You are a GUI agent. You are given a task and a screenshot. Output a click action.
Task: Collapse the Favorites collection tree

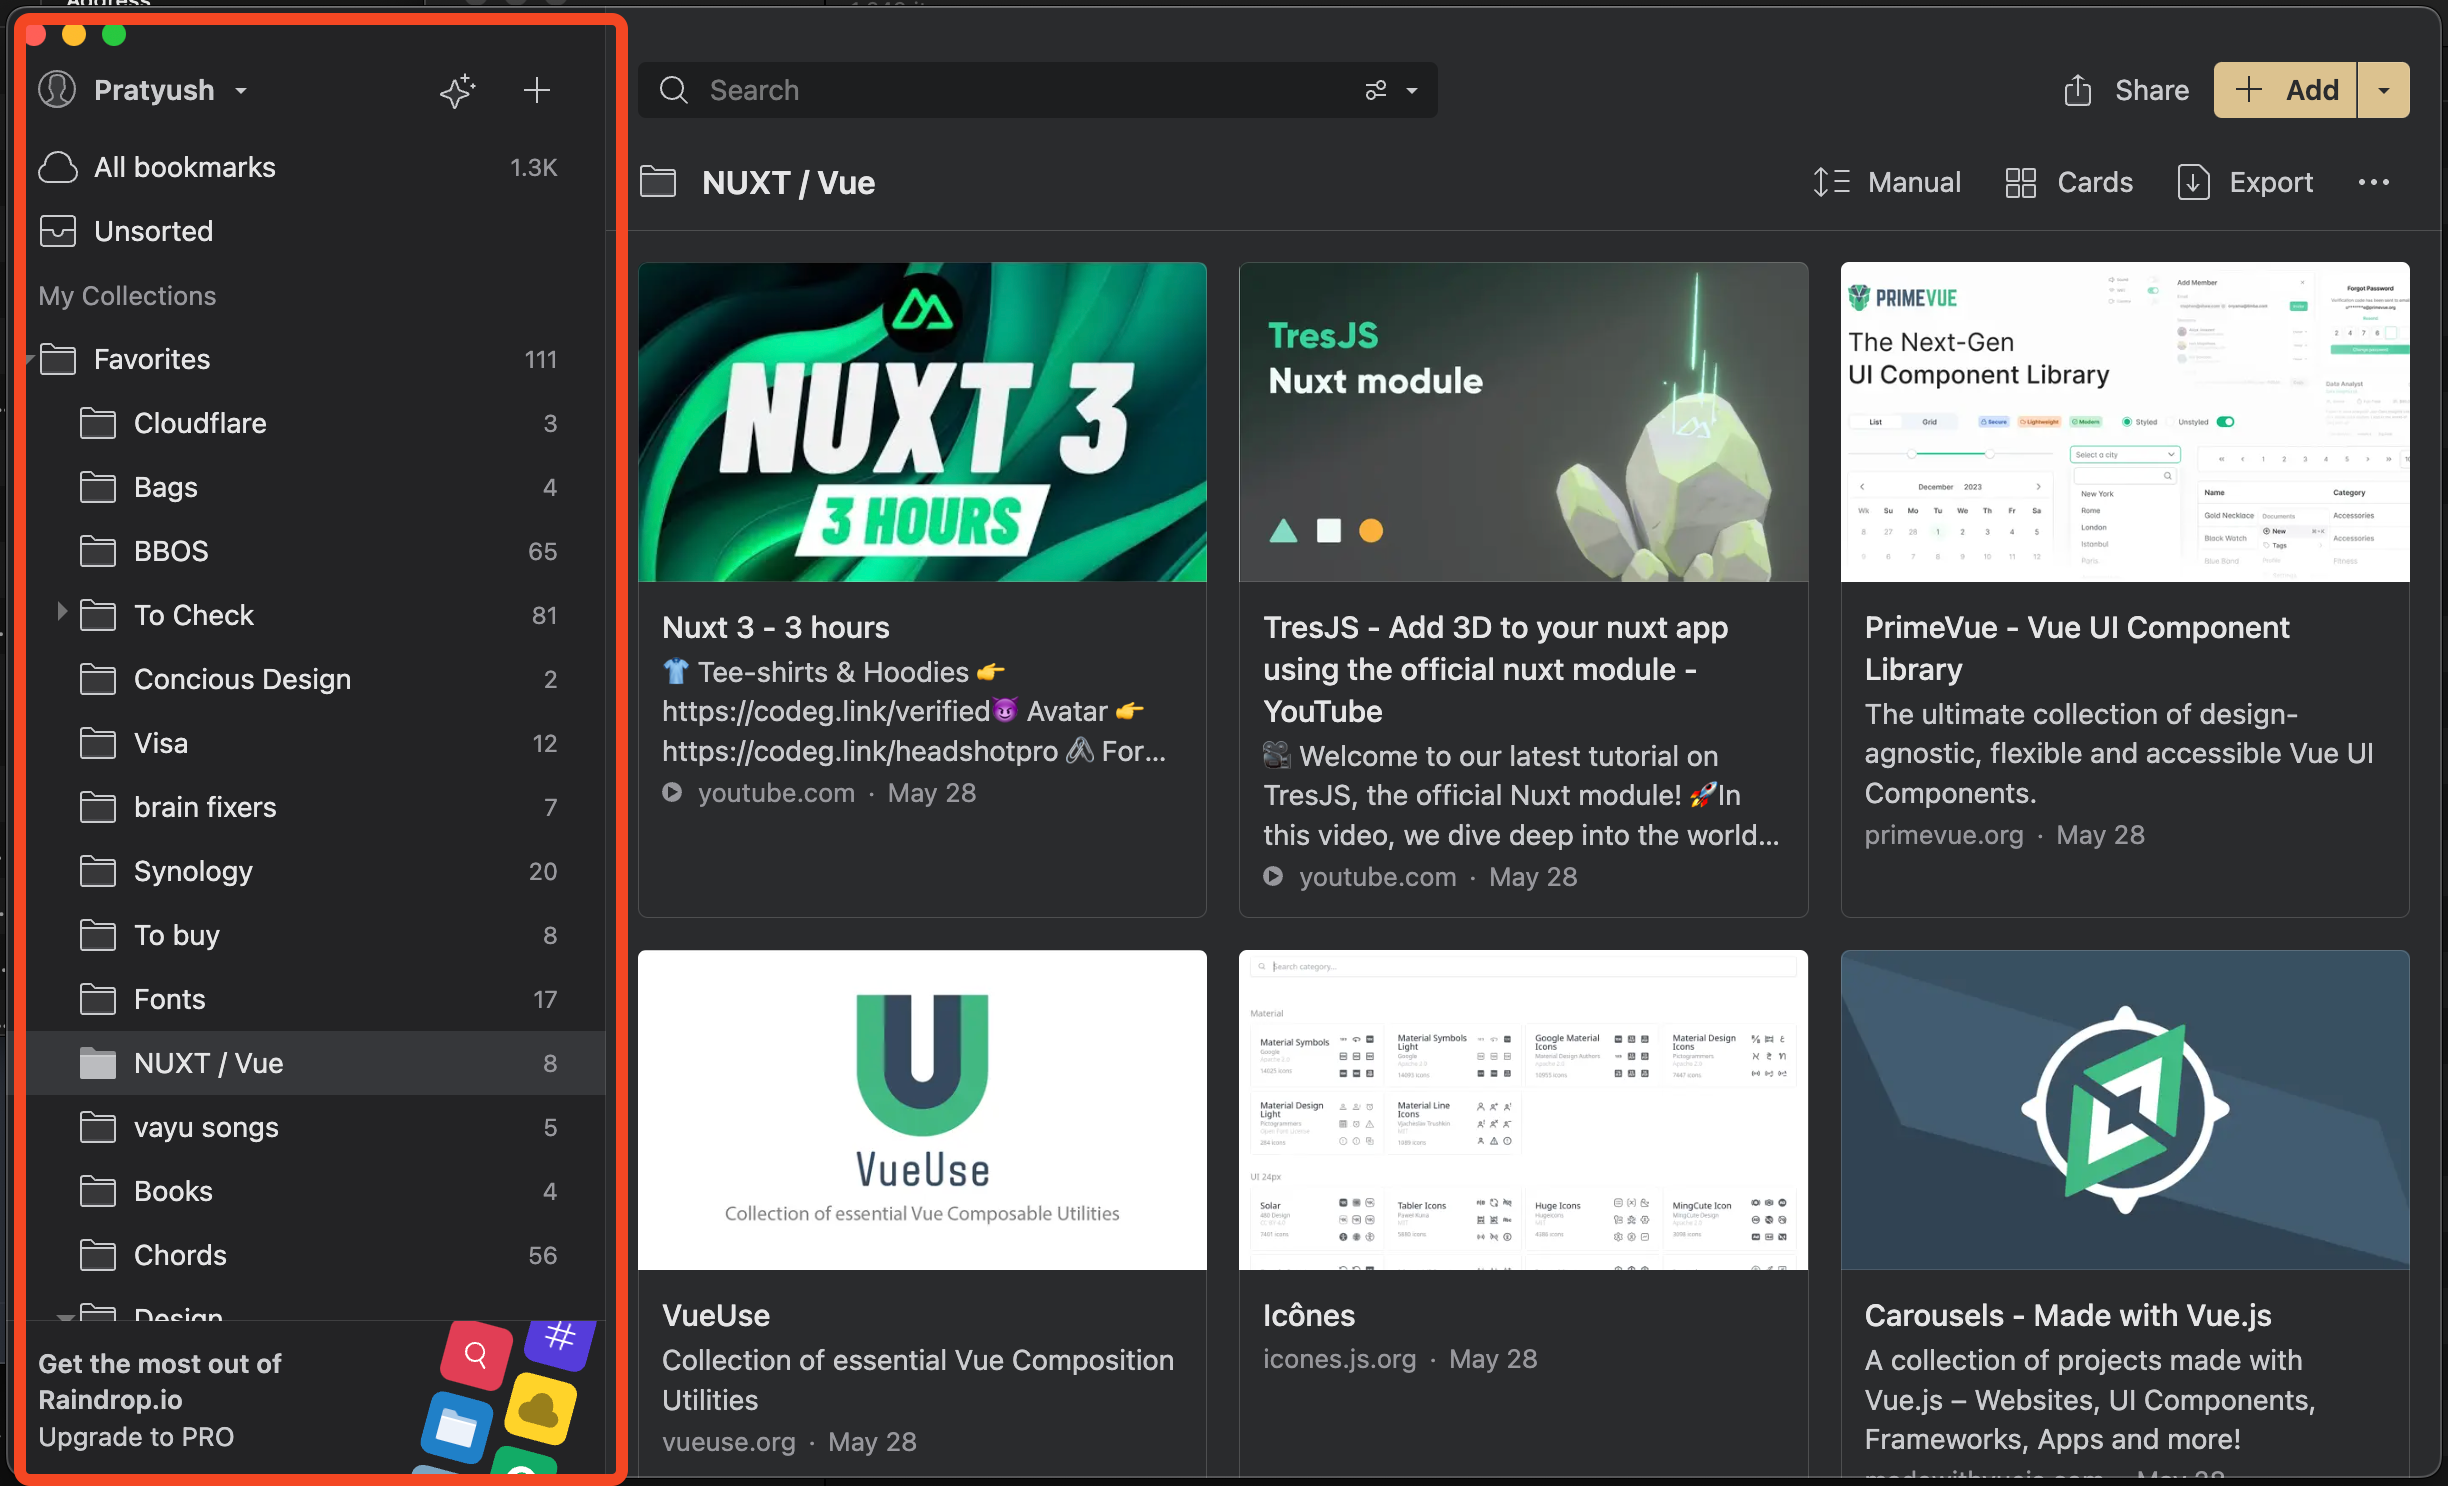pyautogui.click(x=31, y=360)
